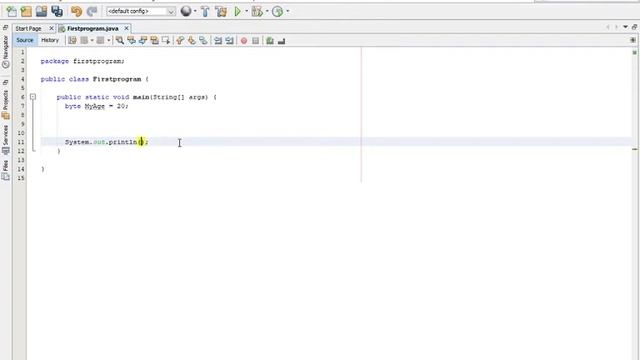Click the Open Project toolbar icon
The image size is (640, 360).
41,11
